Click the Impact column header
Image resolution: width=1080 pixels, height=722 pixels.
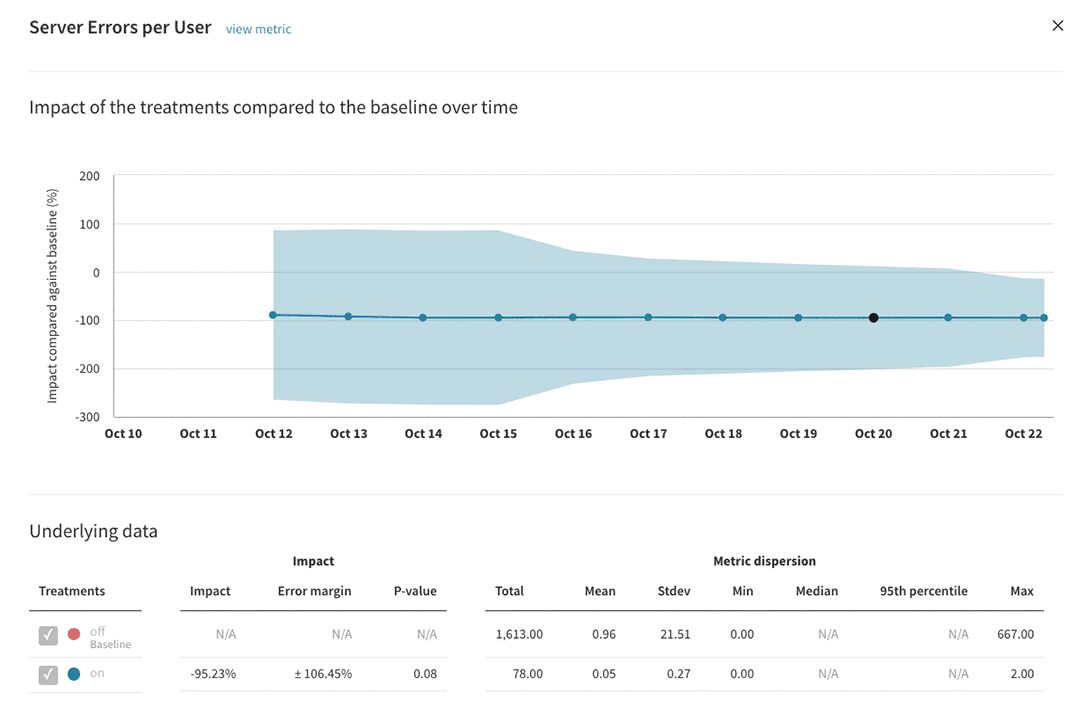click(210, 591)
